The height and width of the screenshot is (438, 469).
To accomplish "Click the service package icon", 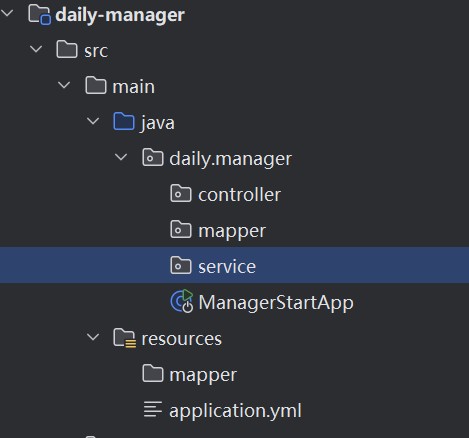I will (181, 265).
